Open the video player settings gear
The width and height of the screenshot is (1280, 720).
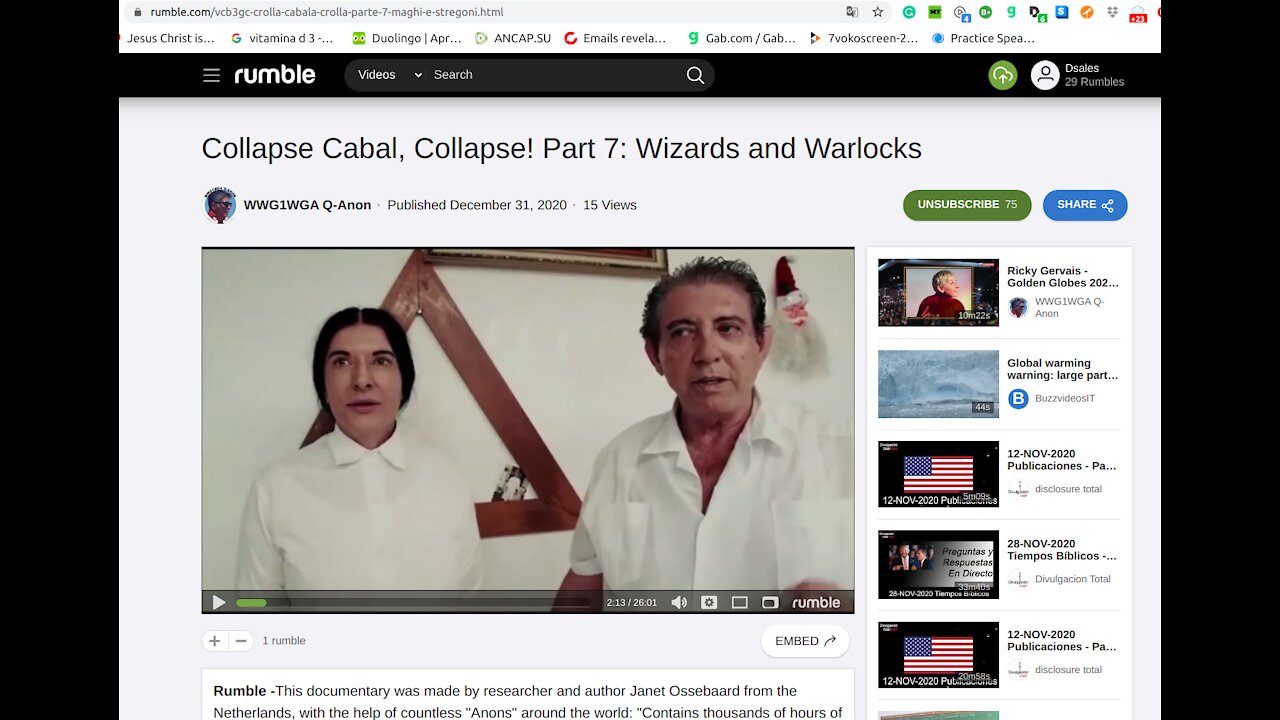(709, 602)
